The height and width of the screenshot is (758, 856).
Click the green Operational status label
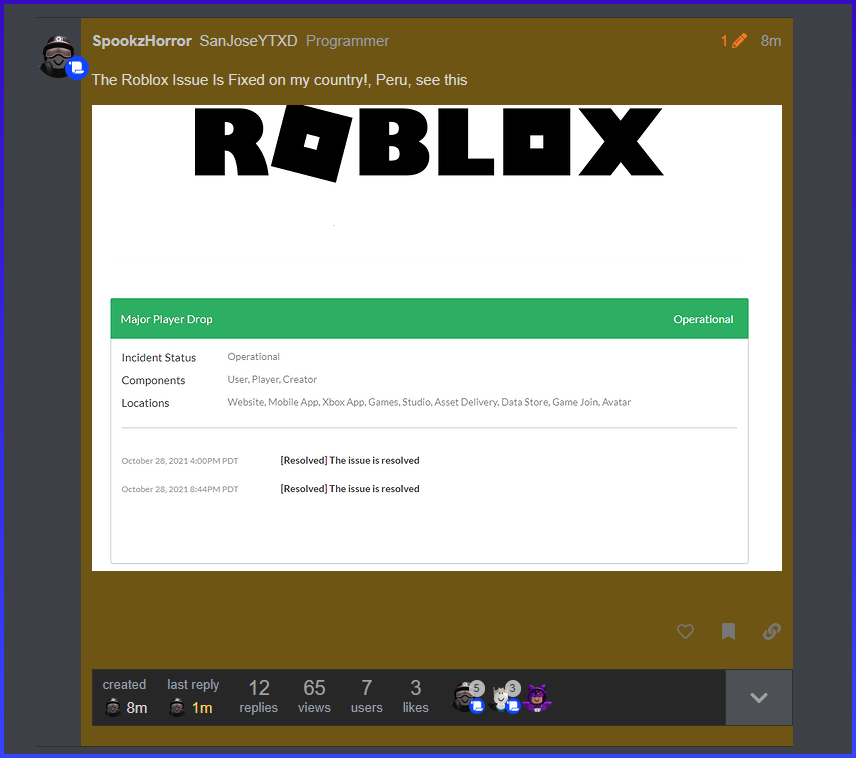point(703,319)
